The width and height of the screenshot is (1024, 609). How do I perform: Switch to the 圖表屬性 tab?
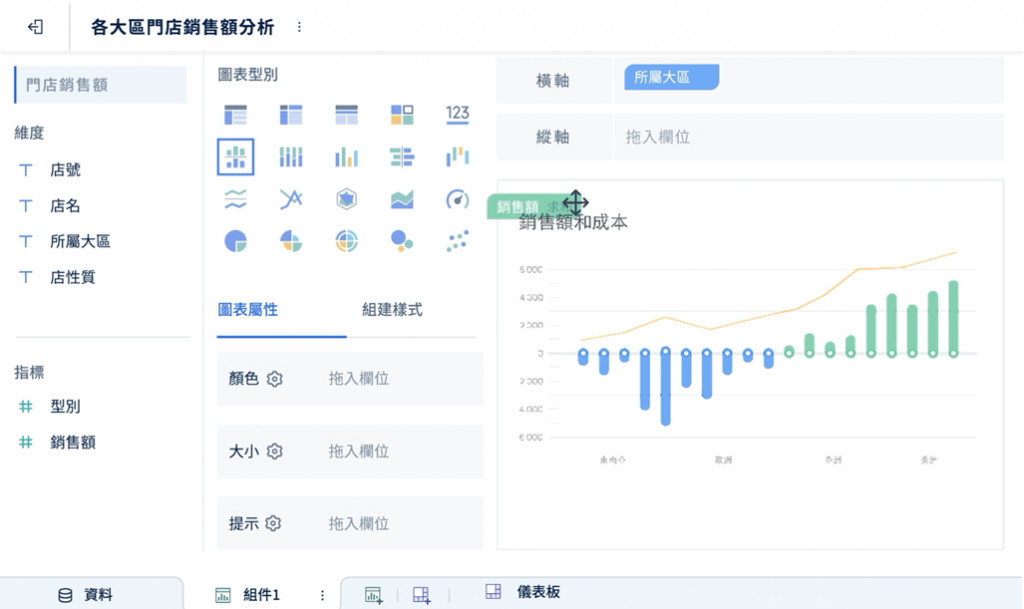point(248,309)
